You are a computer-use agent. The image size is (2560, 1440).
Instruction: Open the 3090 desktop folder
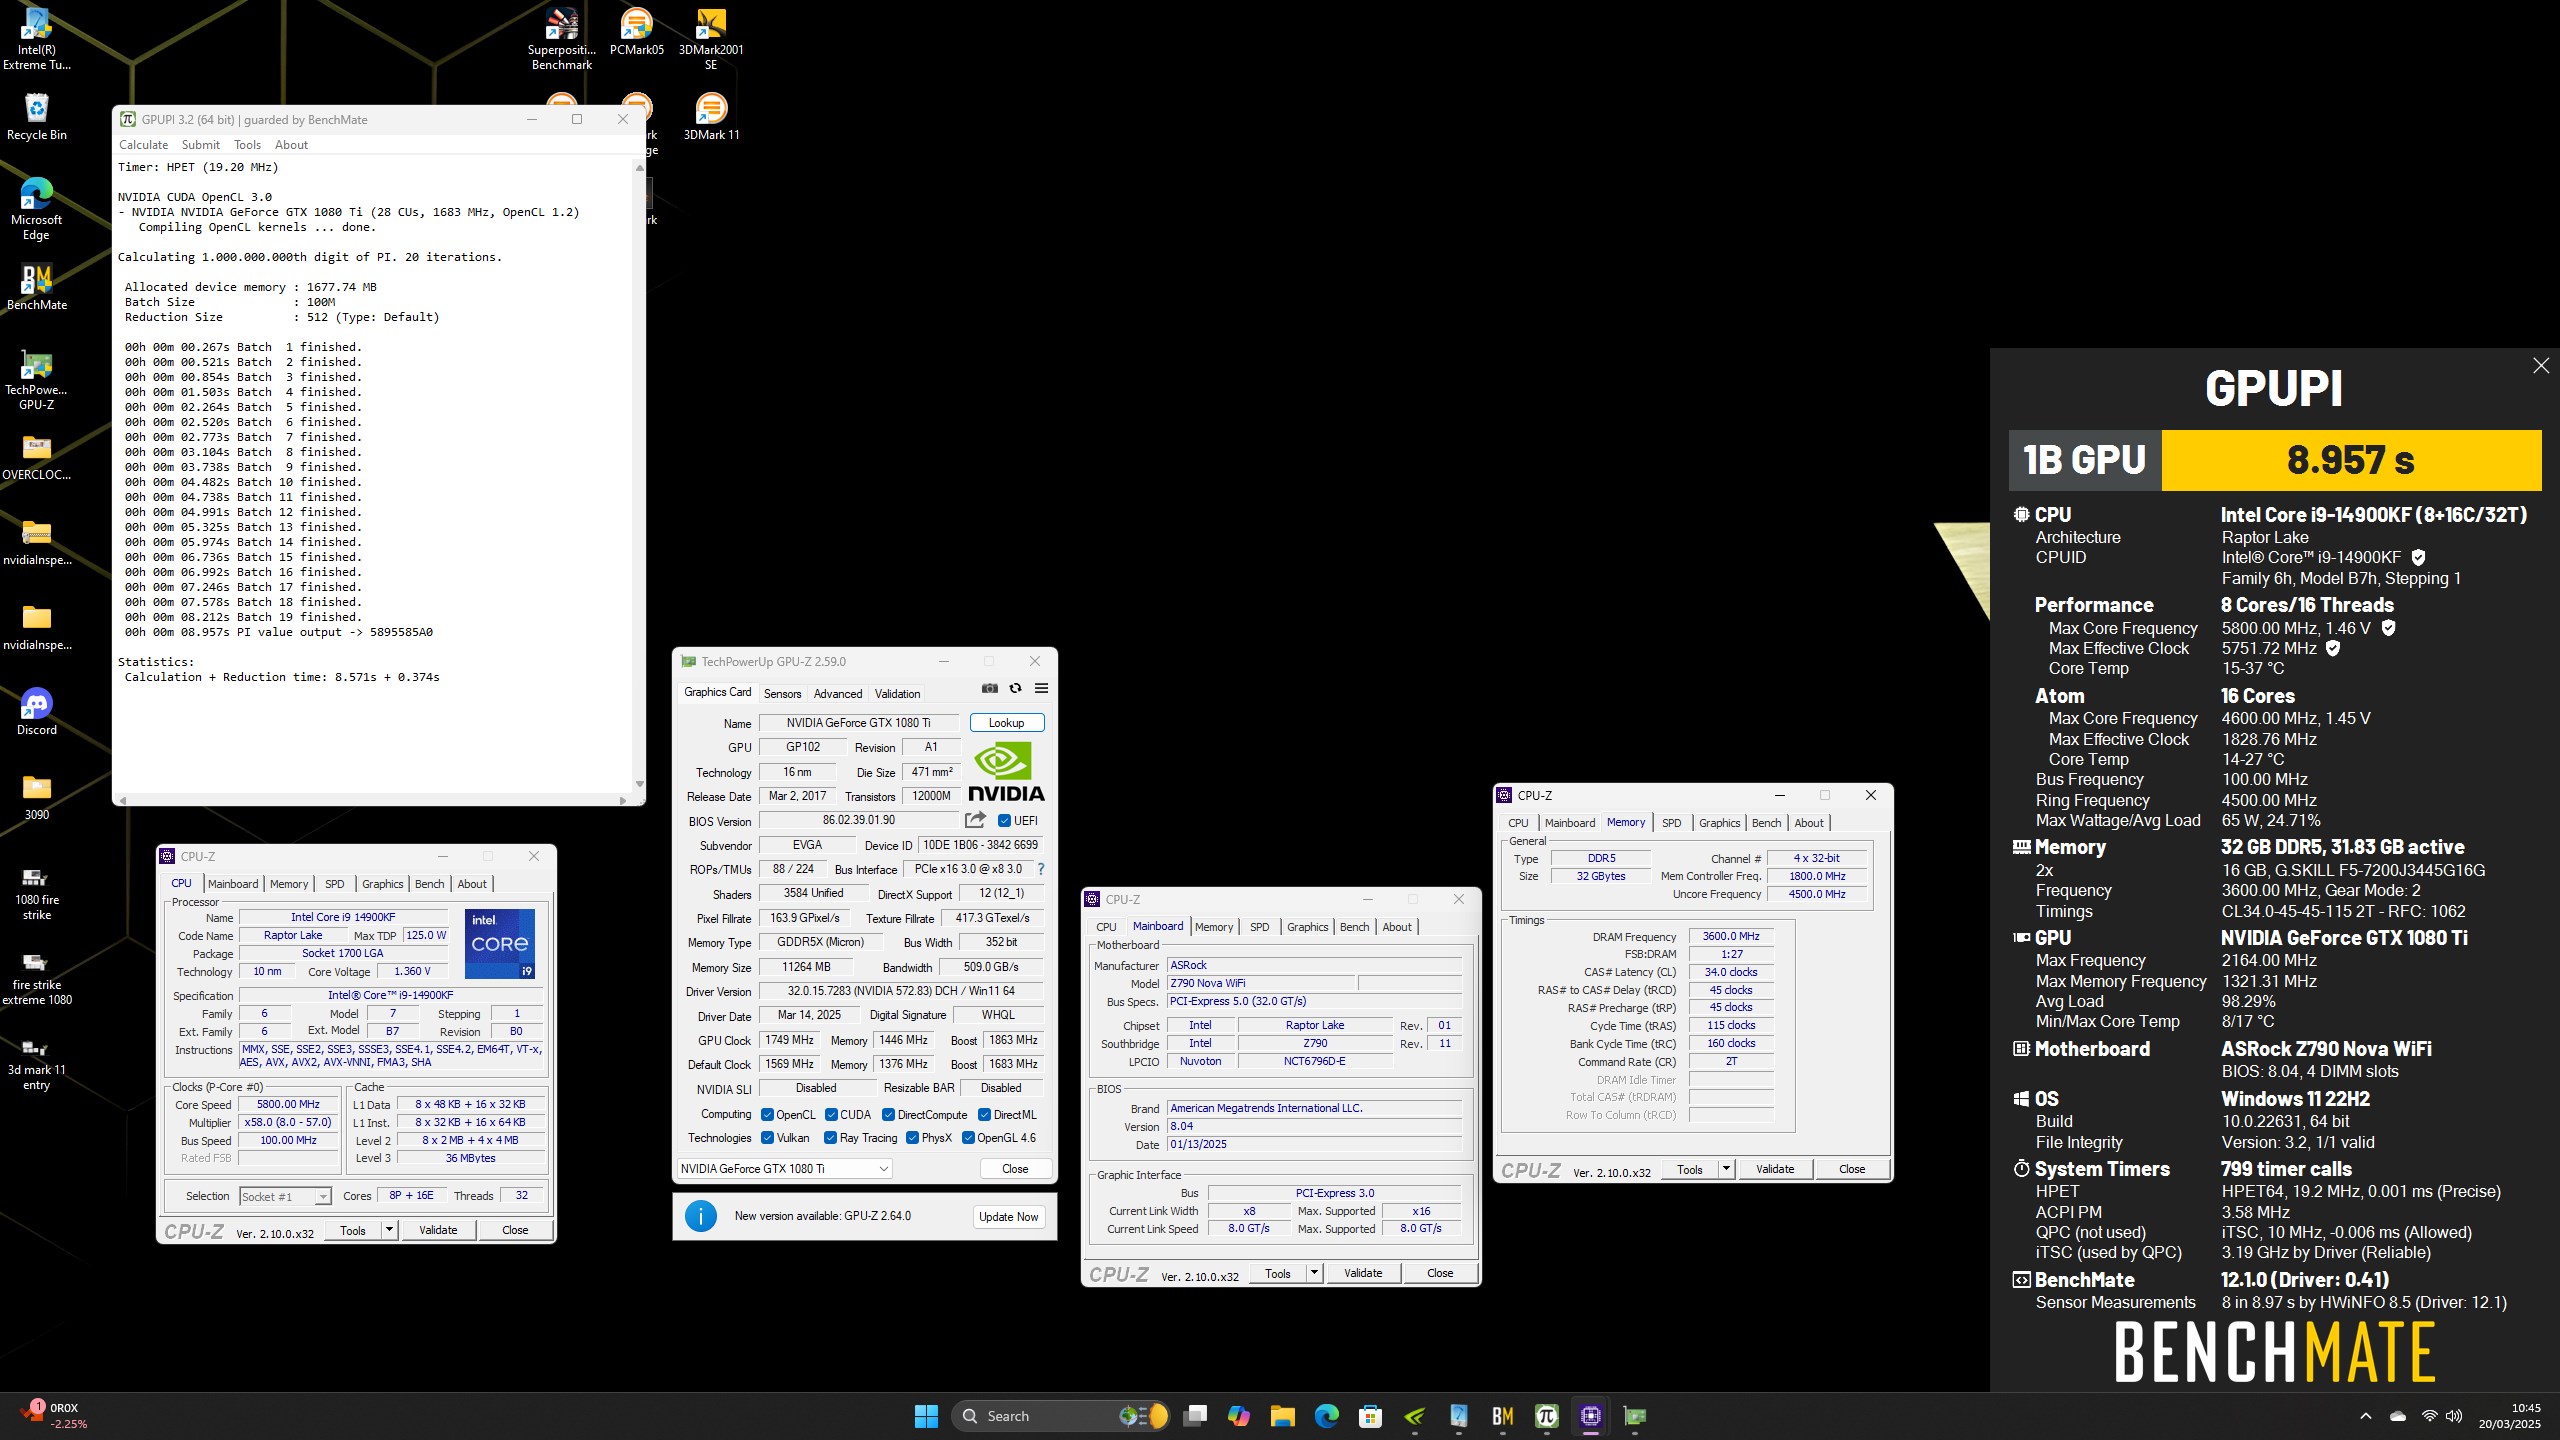[37, 797]
